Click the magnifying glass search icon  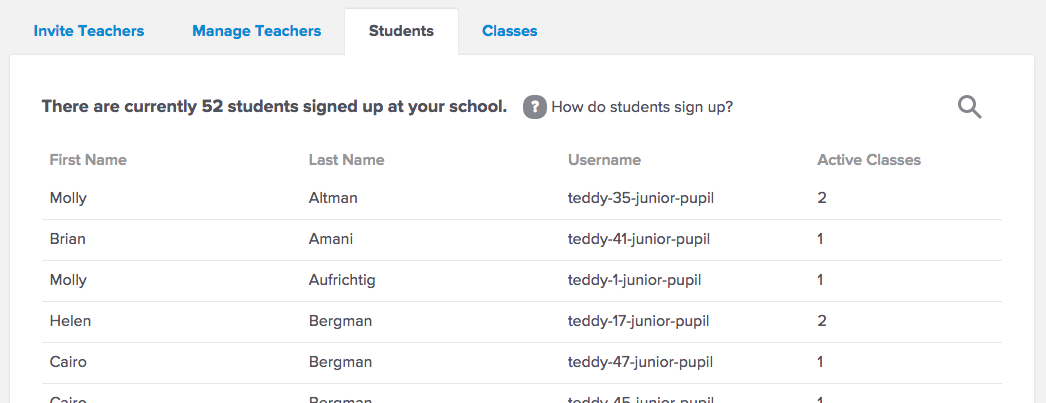click(969, 107)
